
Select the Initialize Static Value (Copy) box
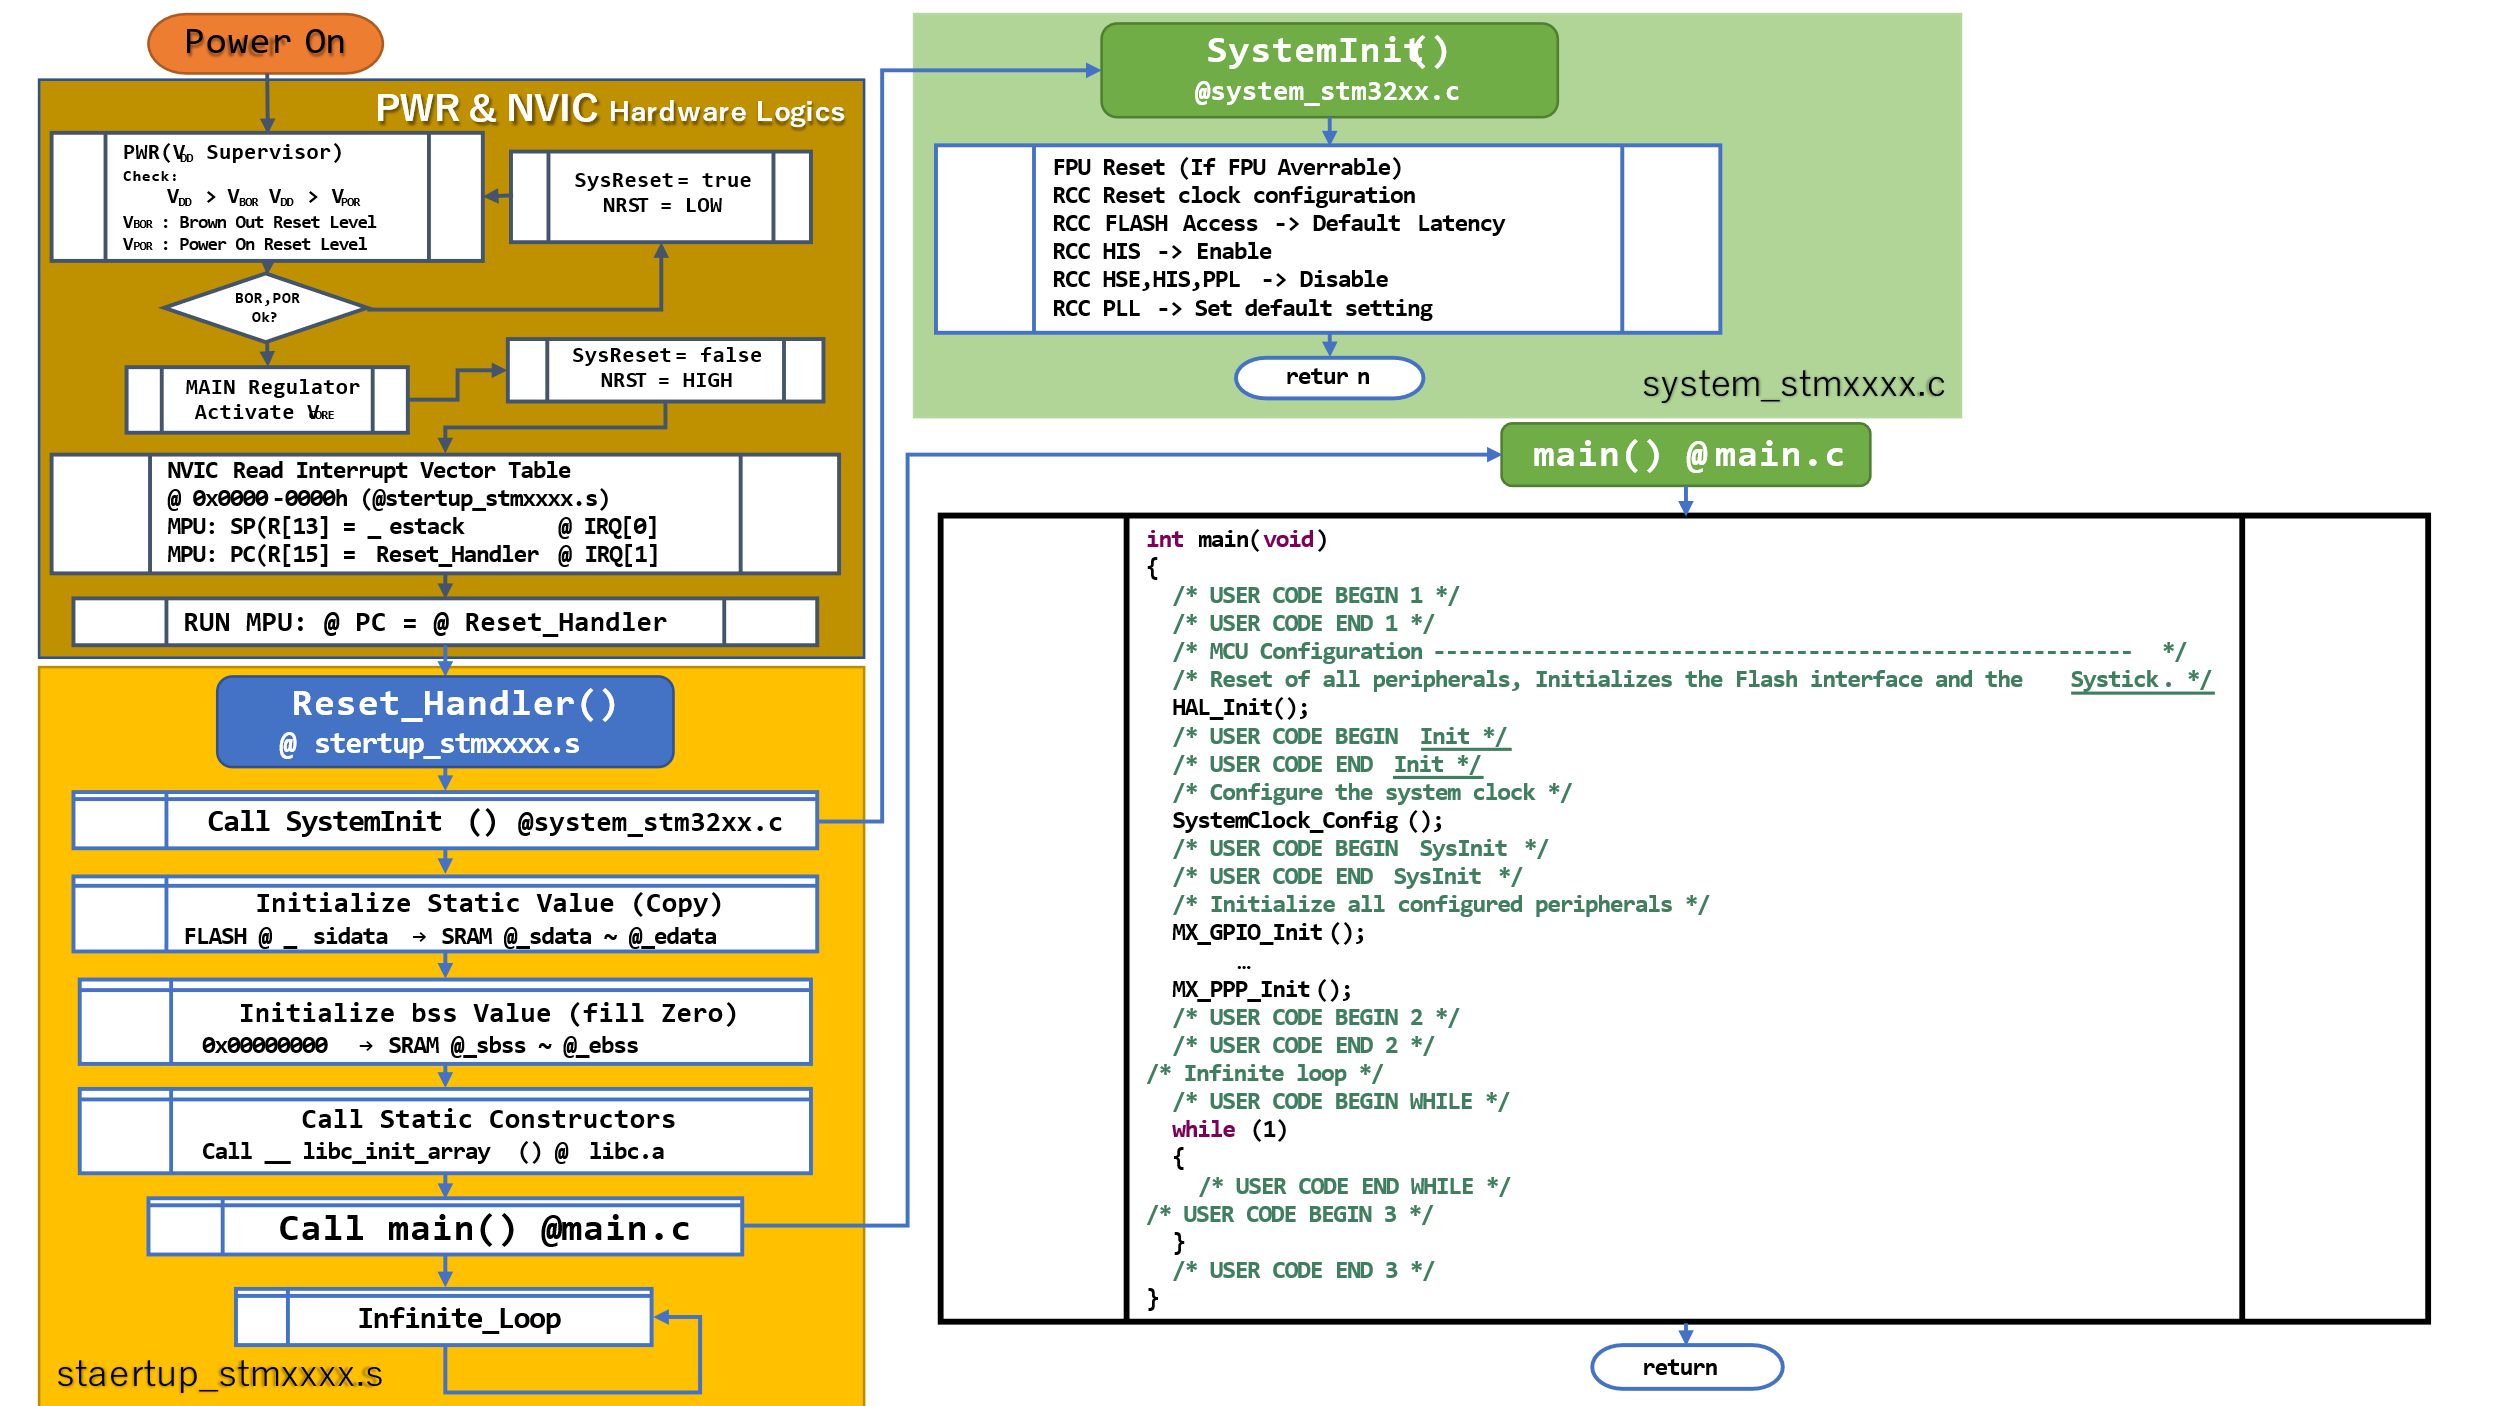(x=445, y=914)
